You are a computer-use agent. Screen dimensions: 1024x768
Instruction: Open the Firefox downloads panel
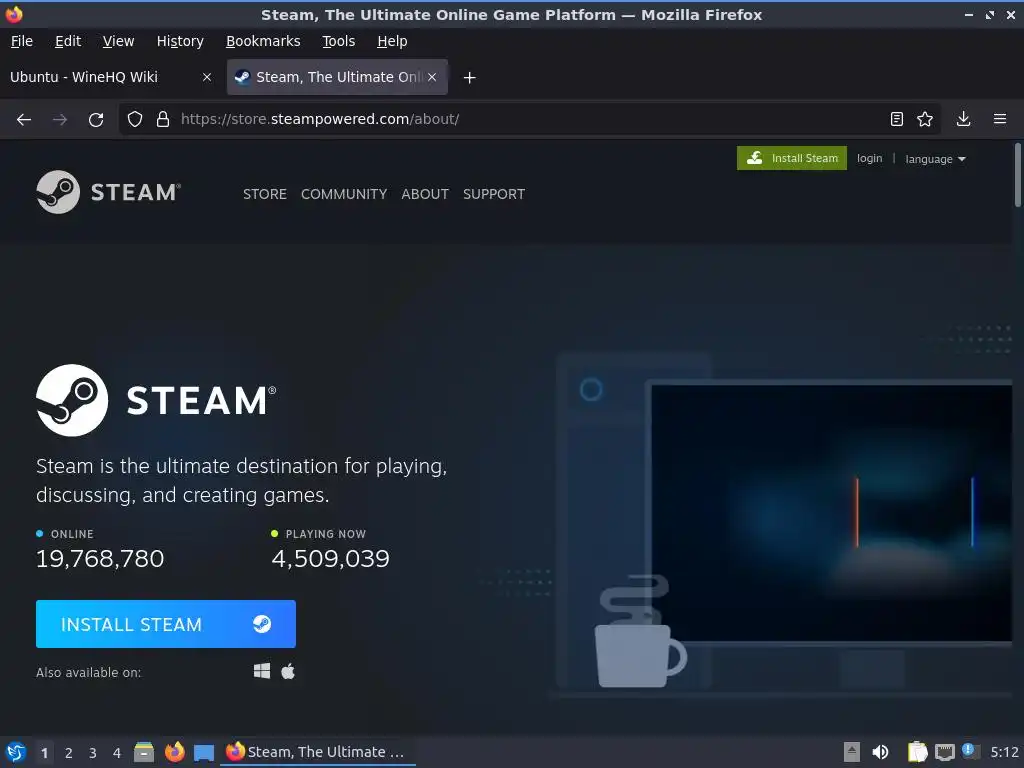coord(963,119)
